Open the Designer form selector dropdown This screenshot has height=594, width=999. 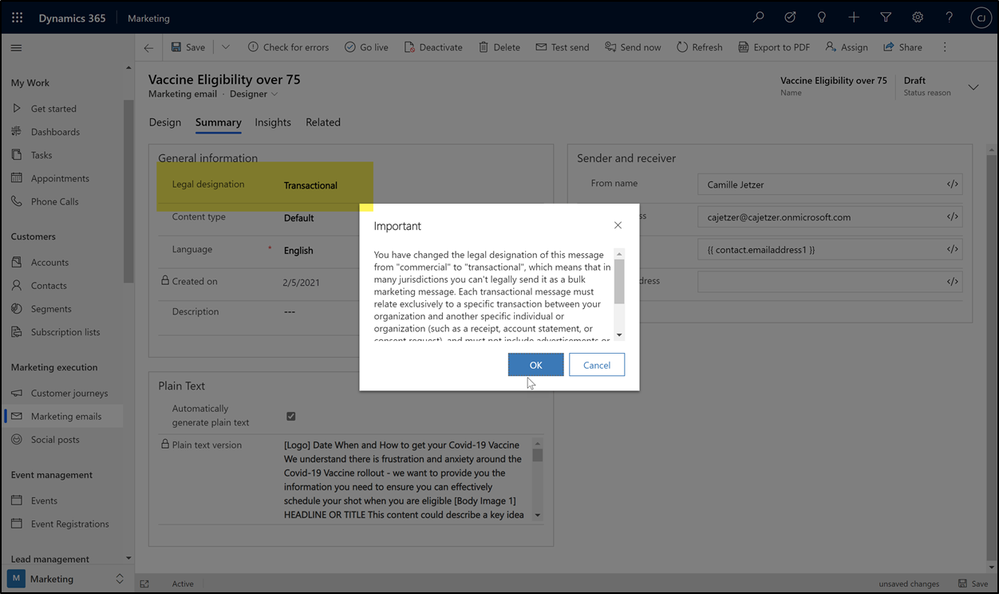(x=254, y=94)
